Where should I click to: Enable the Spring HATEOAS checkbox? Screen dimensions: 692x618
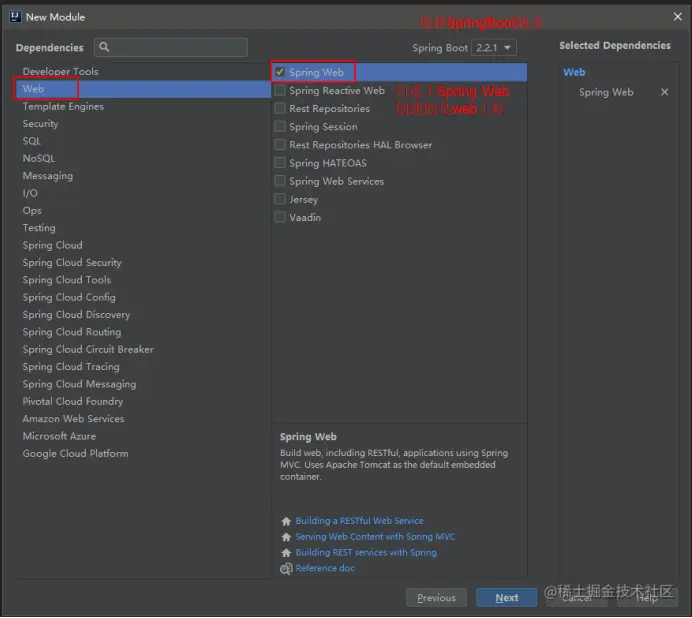coord(280,162)
